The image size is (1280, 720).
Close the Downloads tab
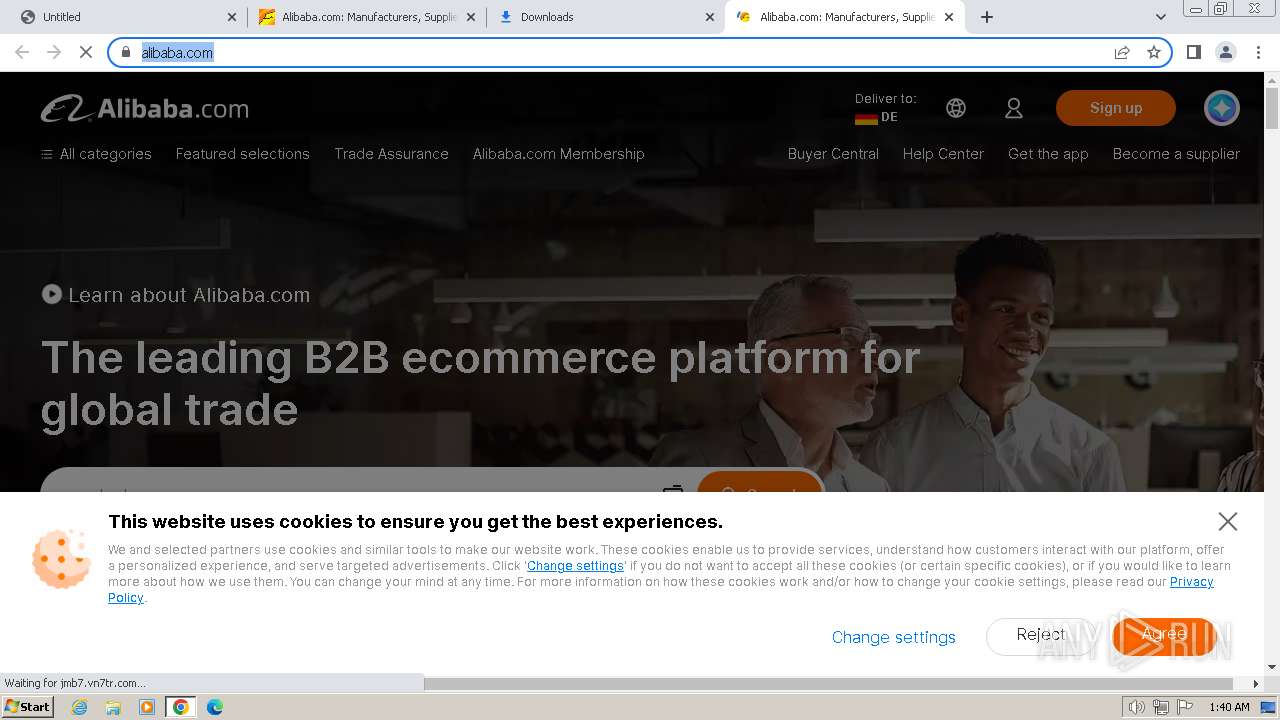pos(710,17)
